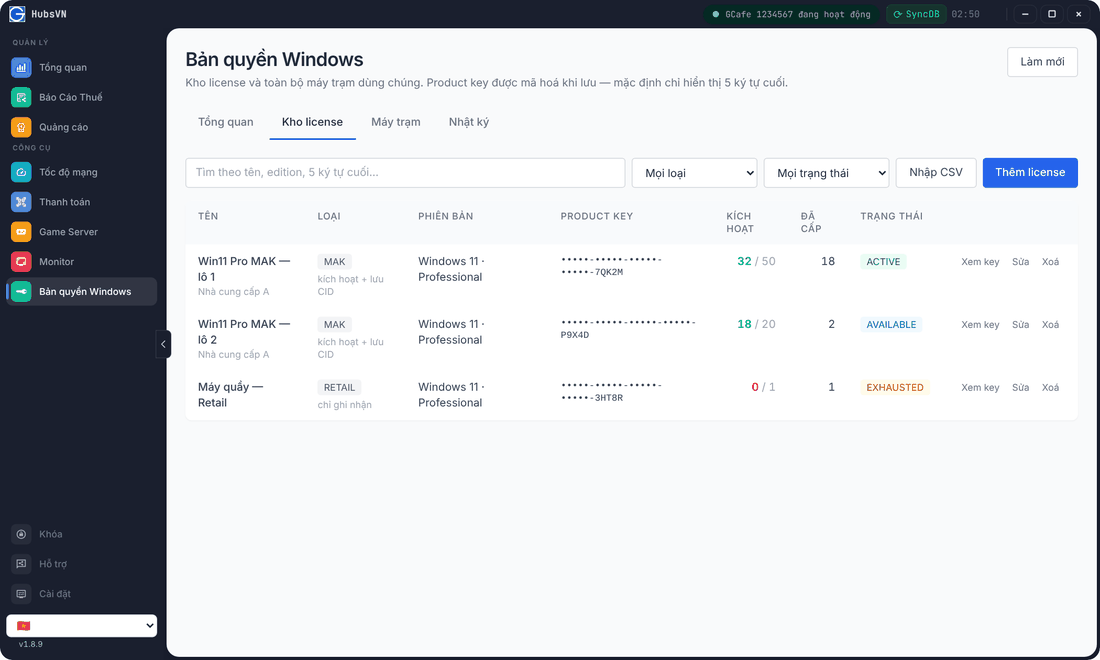Open Monitor sidebar icon
Image resolution: width=1100 pixels, height=660 pixels.
coord(21,262)
